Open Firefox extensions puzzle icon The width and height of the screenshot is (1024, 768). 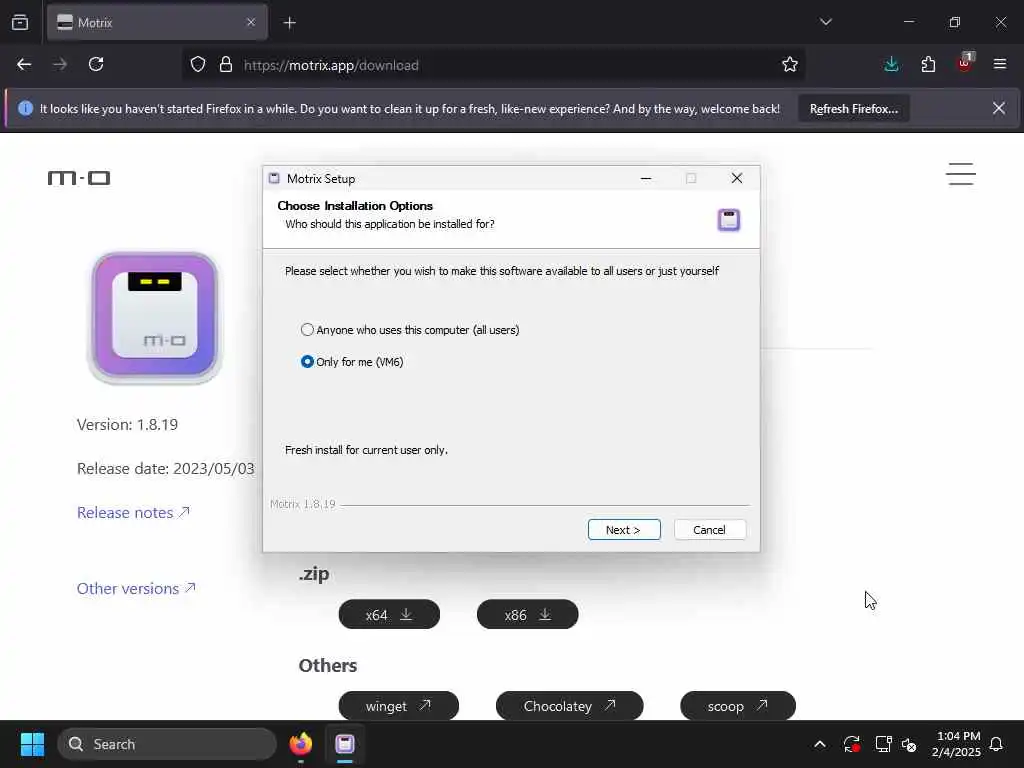[928, 65]
